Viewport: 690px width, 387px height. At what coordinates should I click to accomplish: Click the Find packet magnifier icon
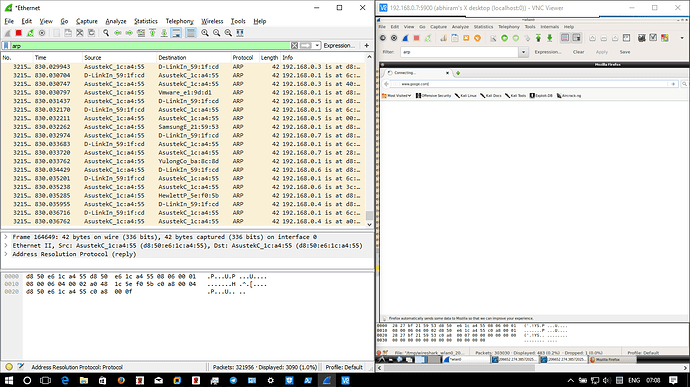click(x=106, y=33)
